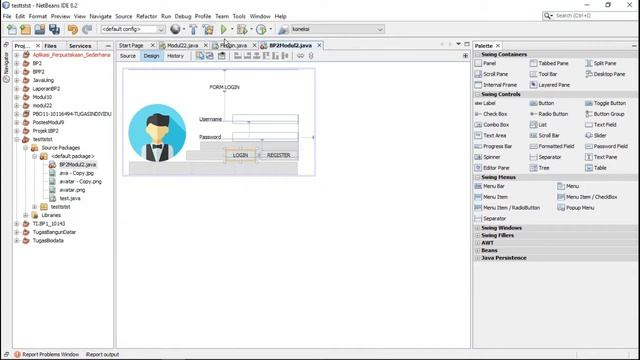
Task: Click the Profile Project toolbar icon
Action: (x=261, y=29)
